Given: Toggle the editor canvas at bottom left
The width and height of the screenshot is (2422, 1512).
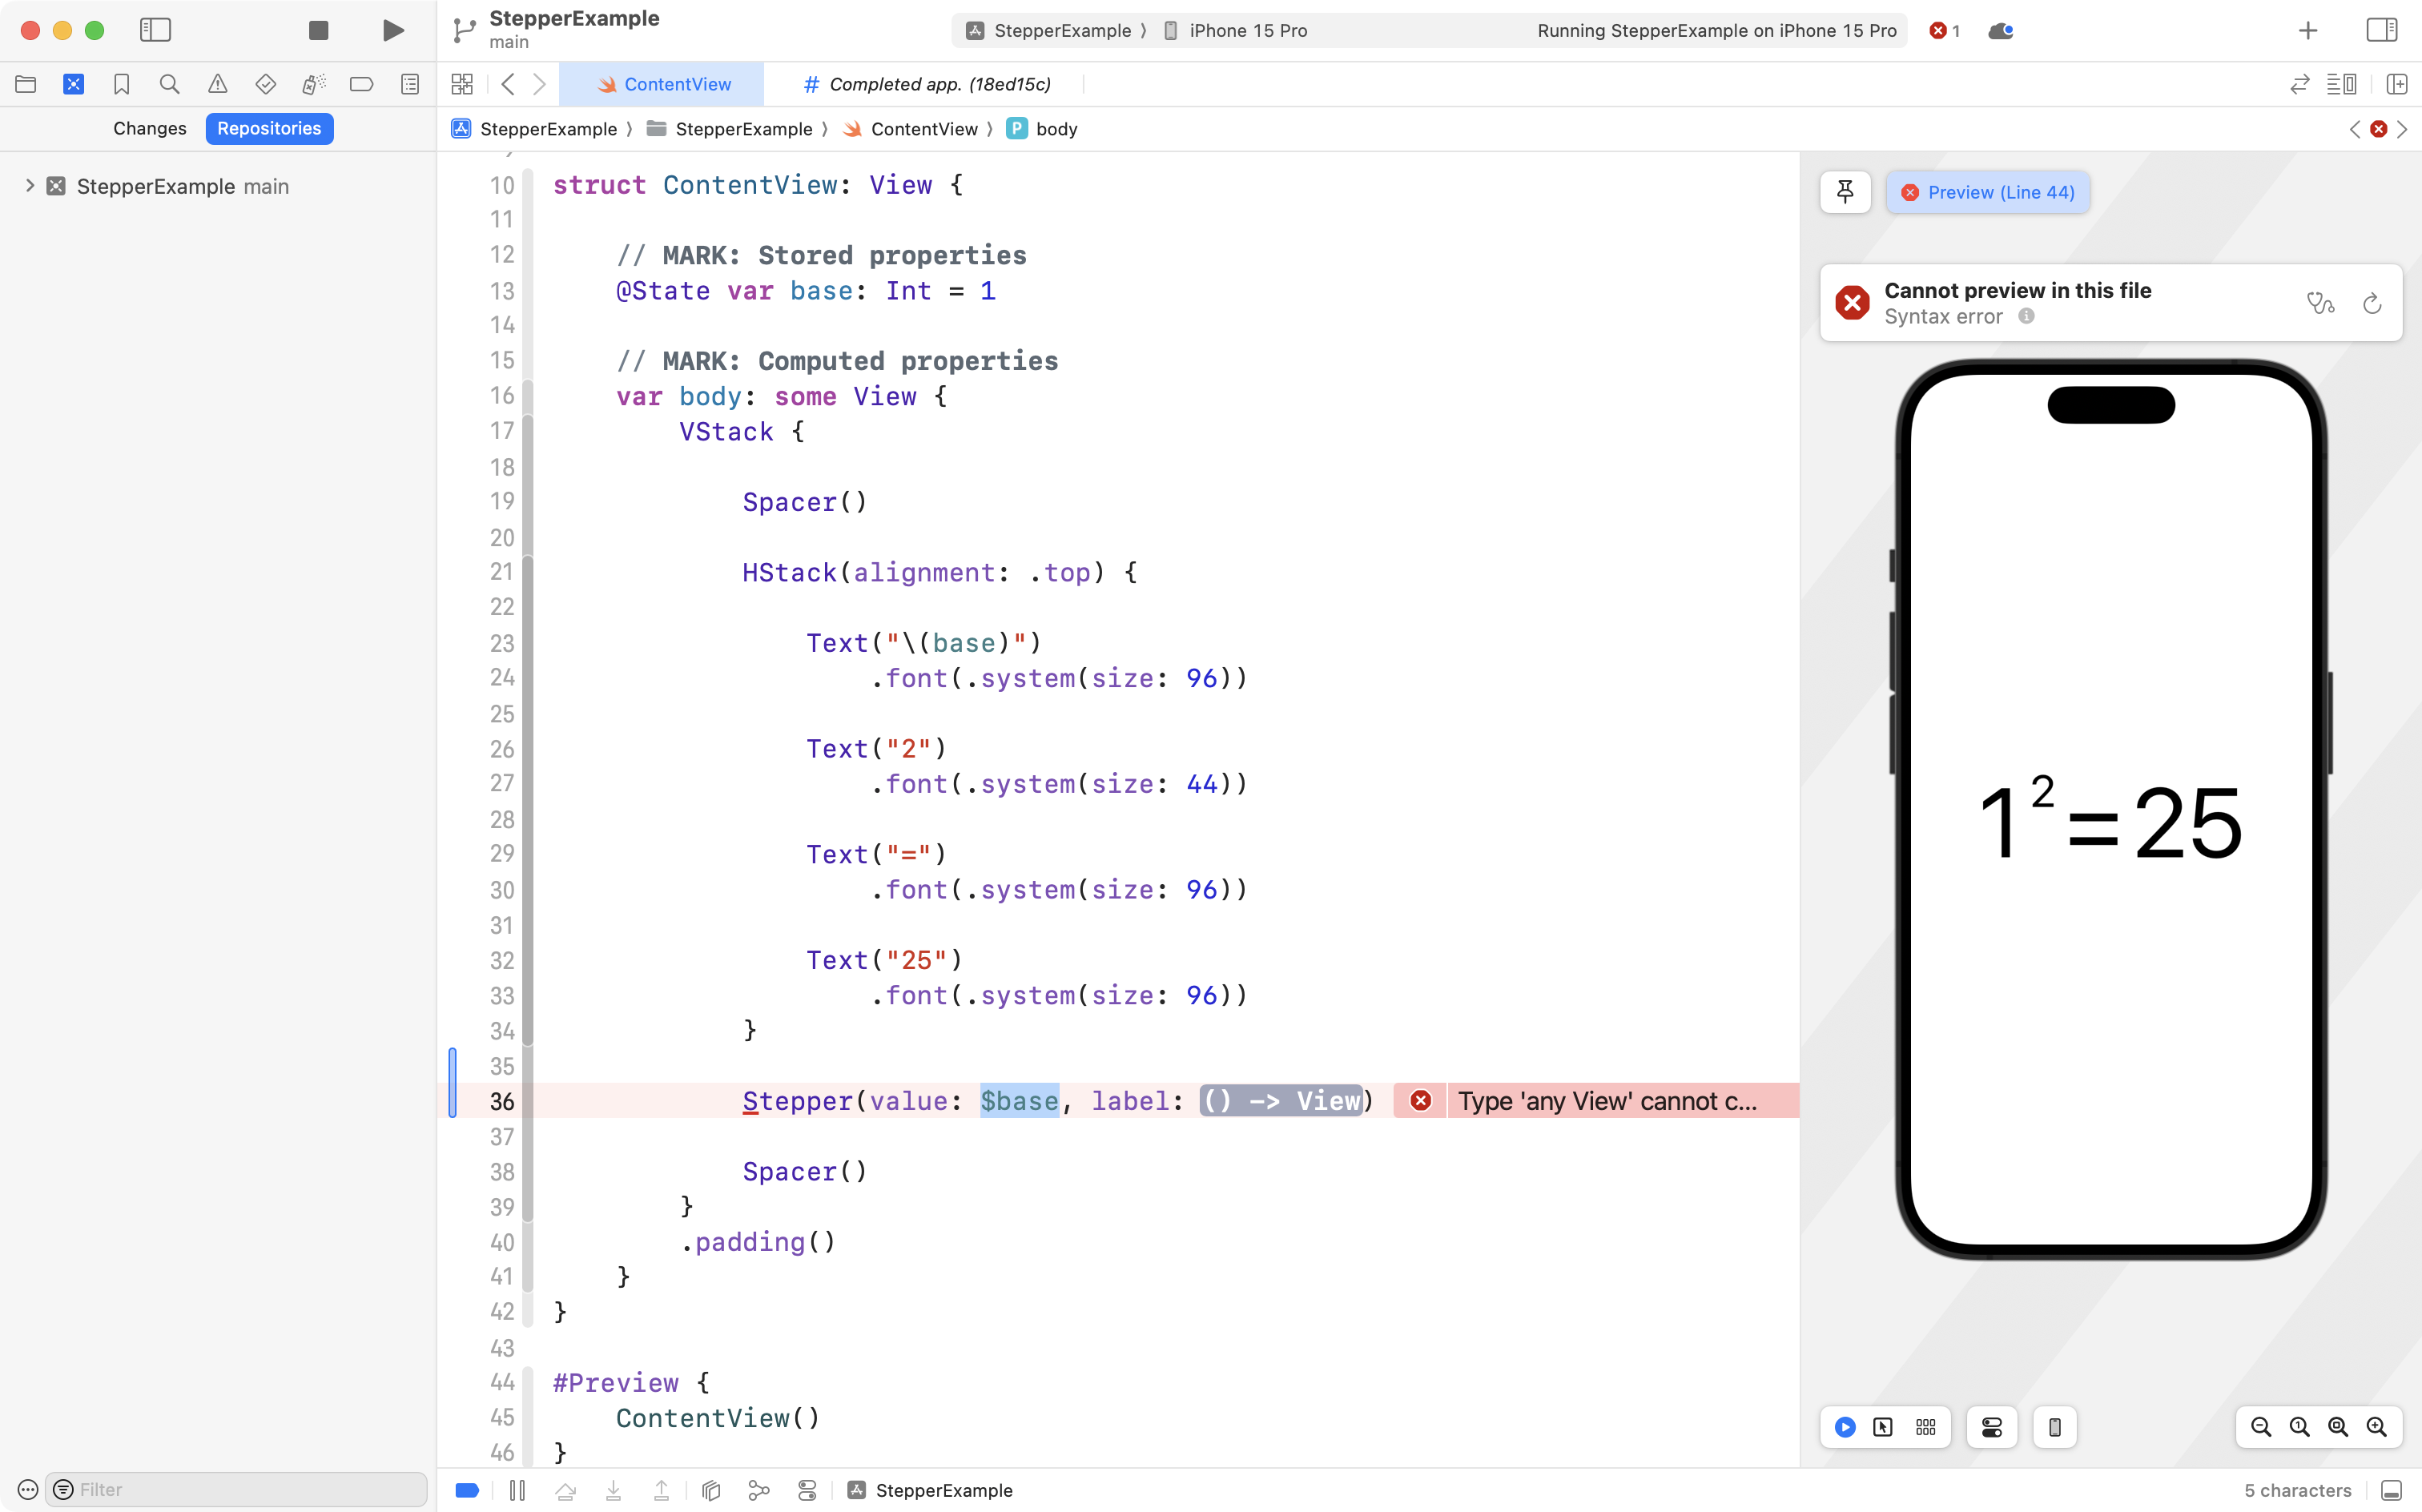Looking at the screenshot, I should (466, 1489).
